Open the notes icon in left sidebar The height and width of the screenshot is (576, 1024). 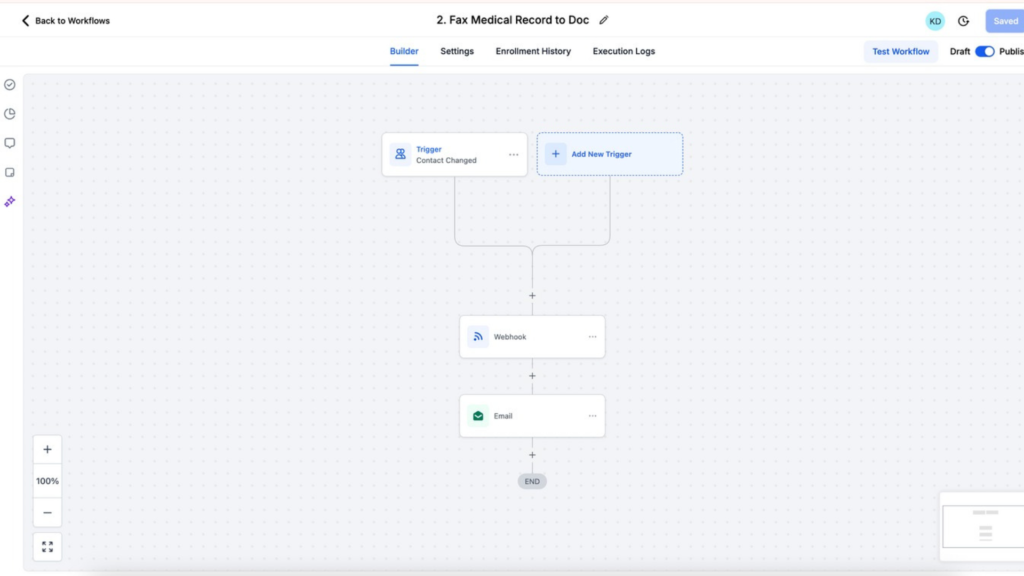[10, 171]
